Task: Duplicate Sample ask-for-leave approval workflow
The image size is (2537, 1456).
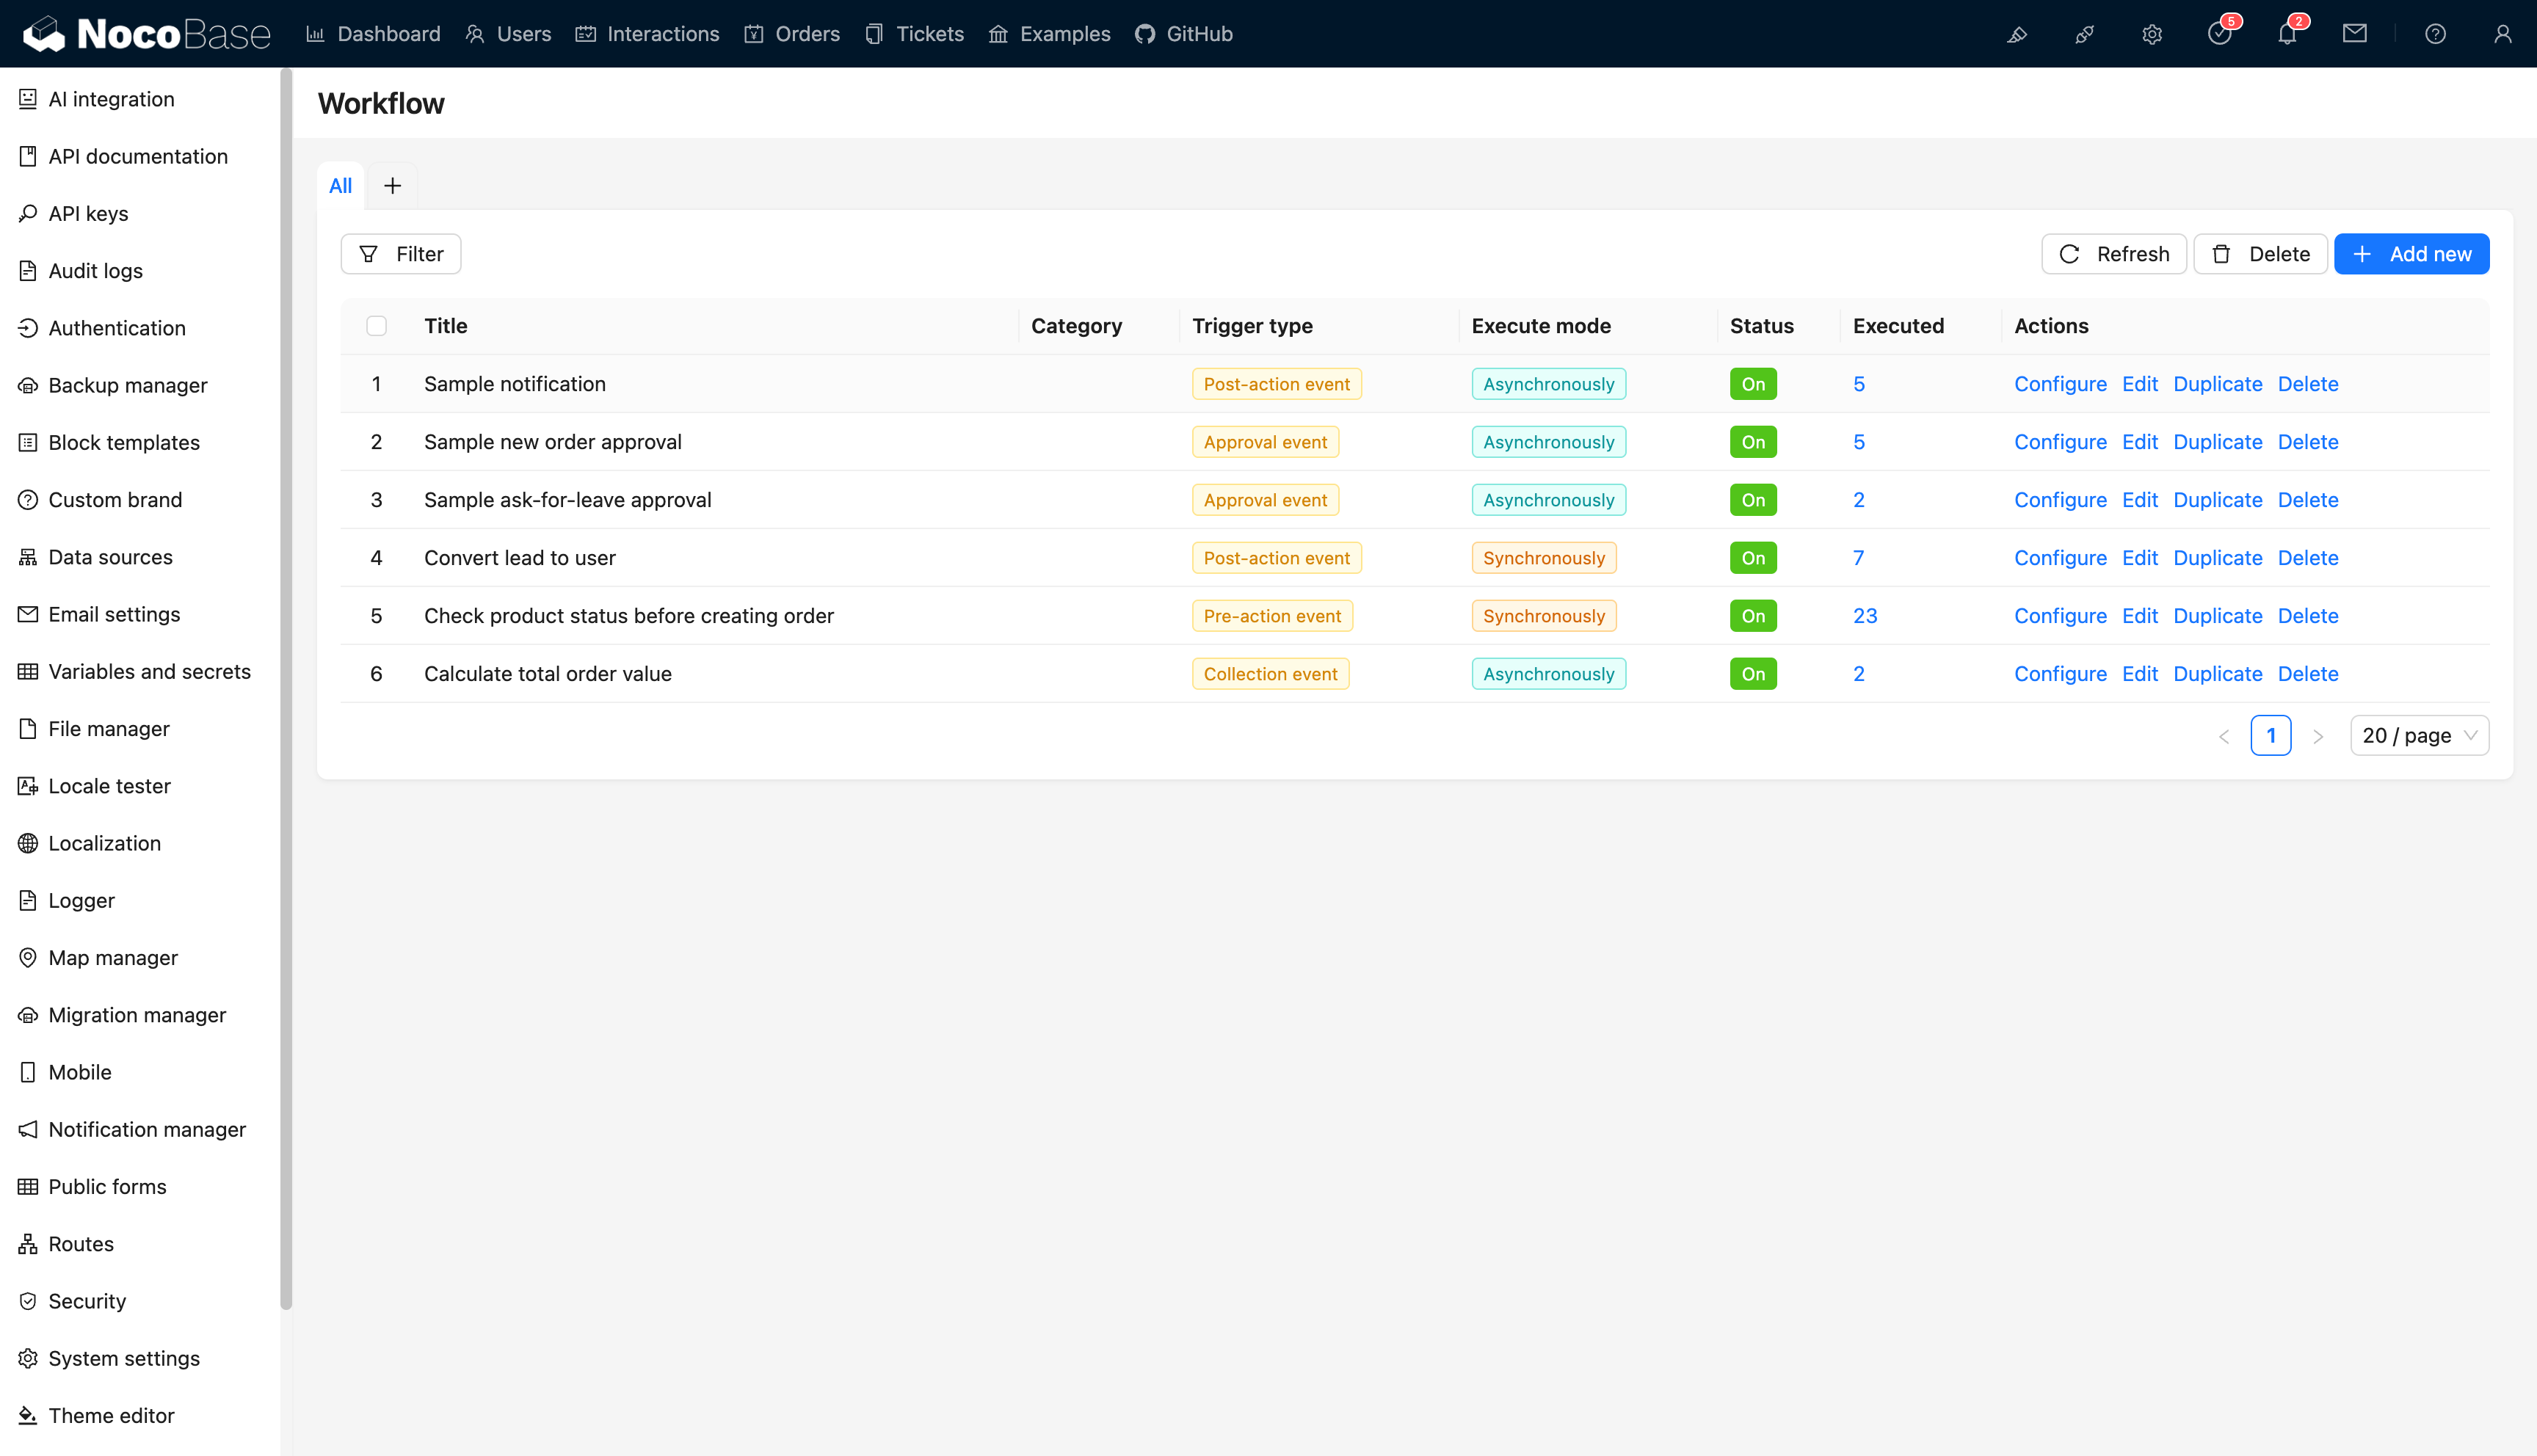Action: [x=2217, y=500]
